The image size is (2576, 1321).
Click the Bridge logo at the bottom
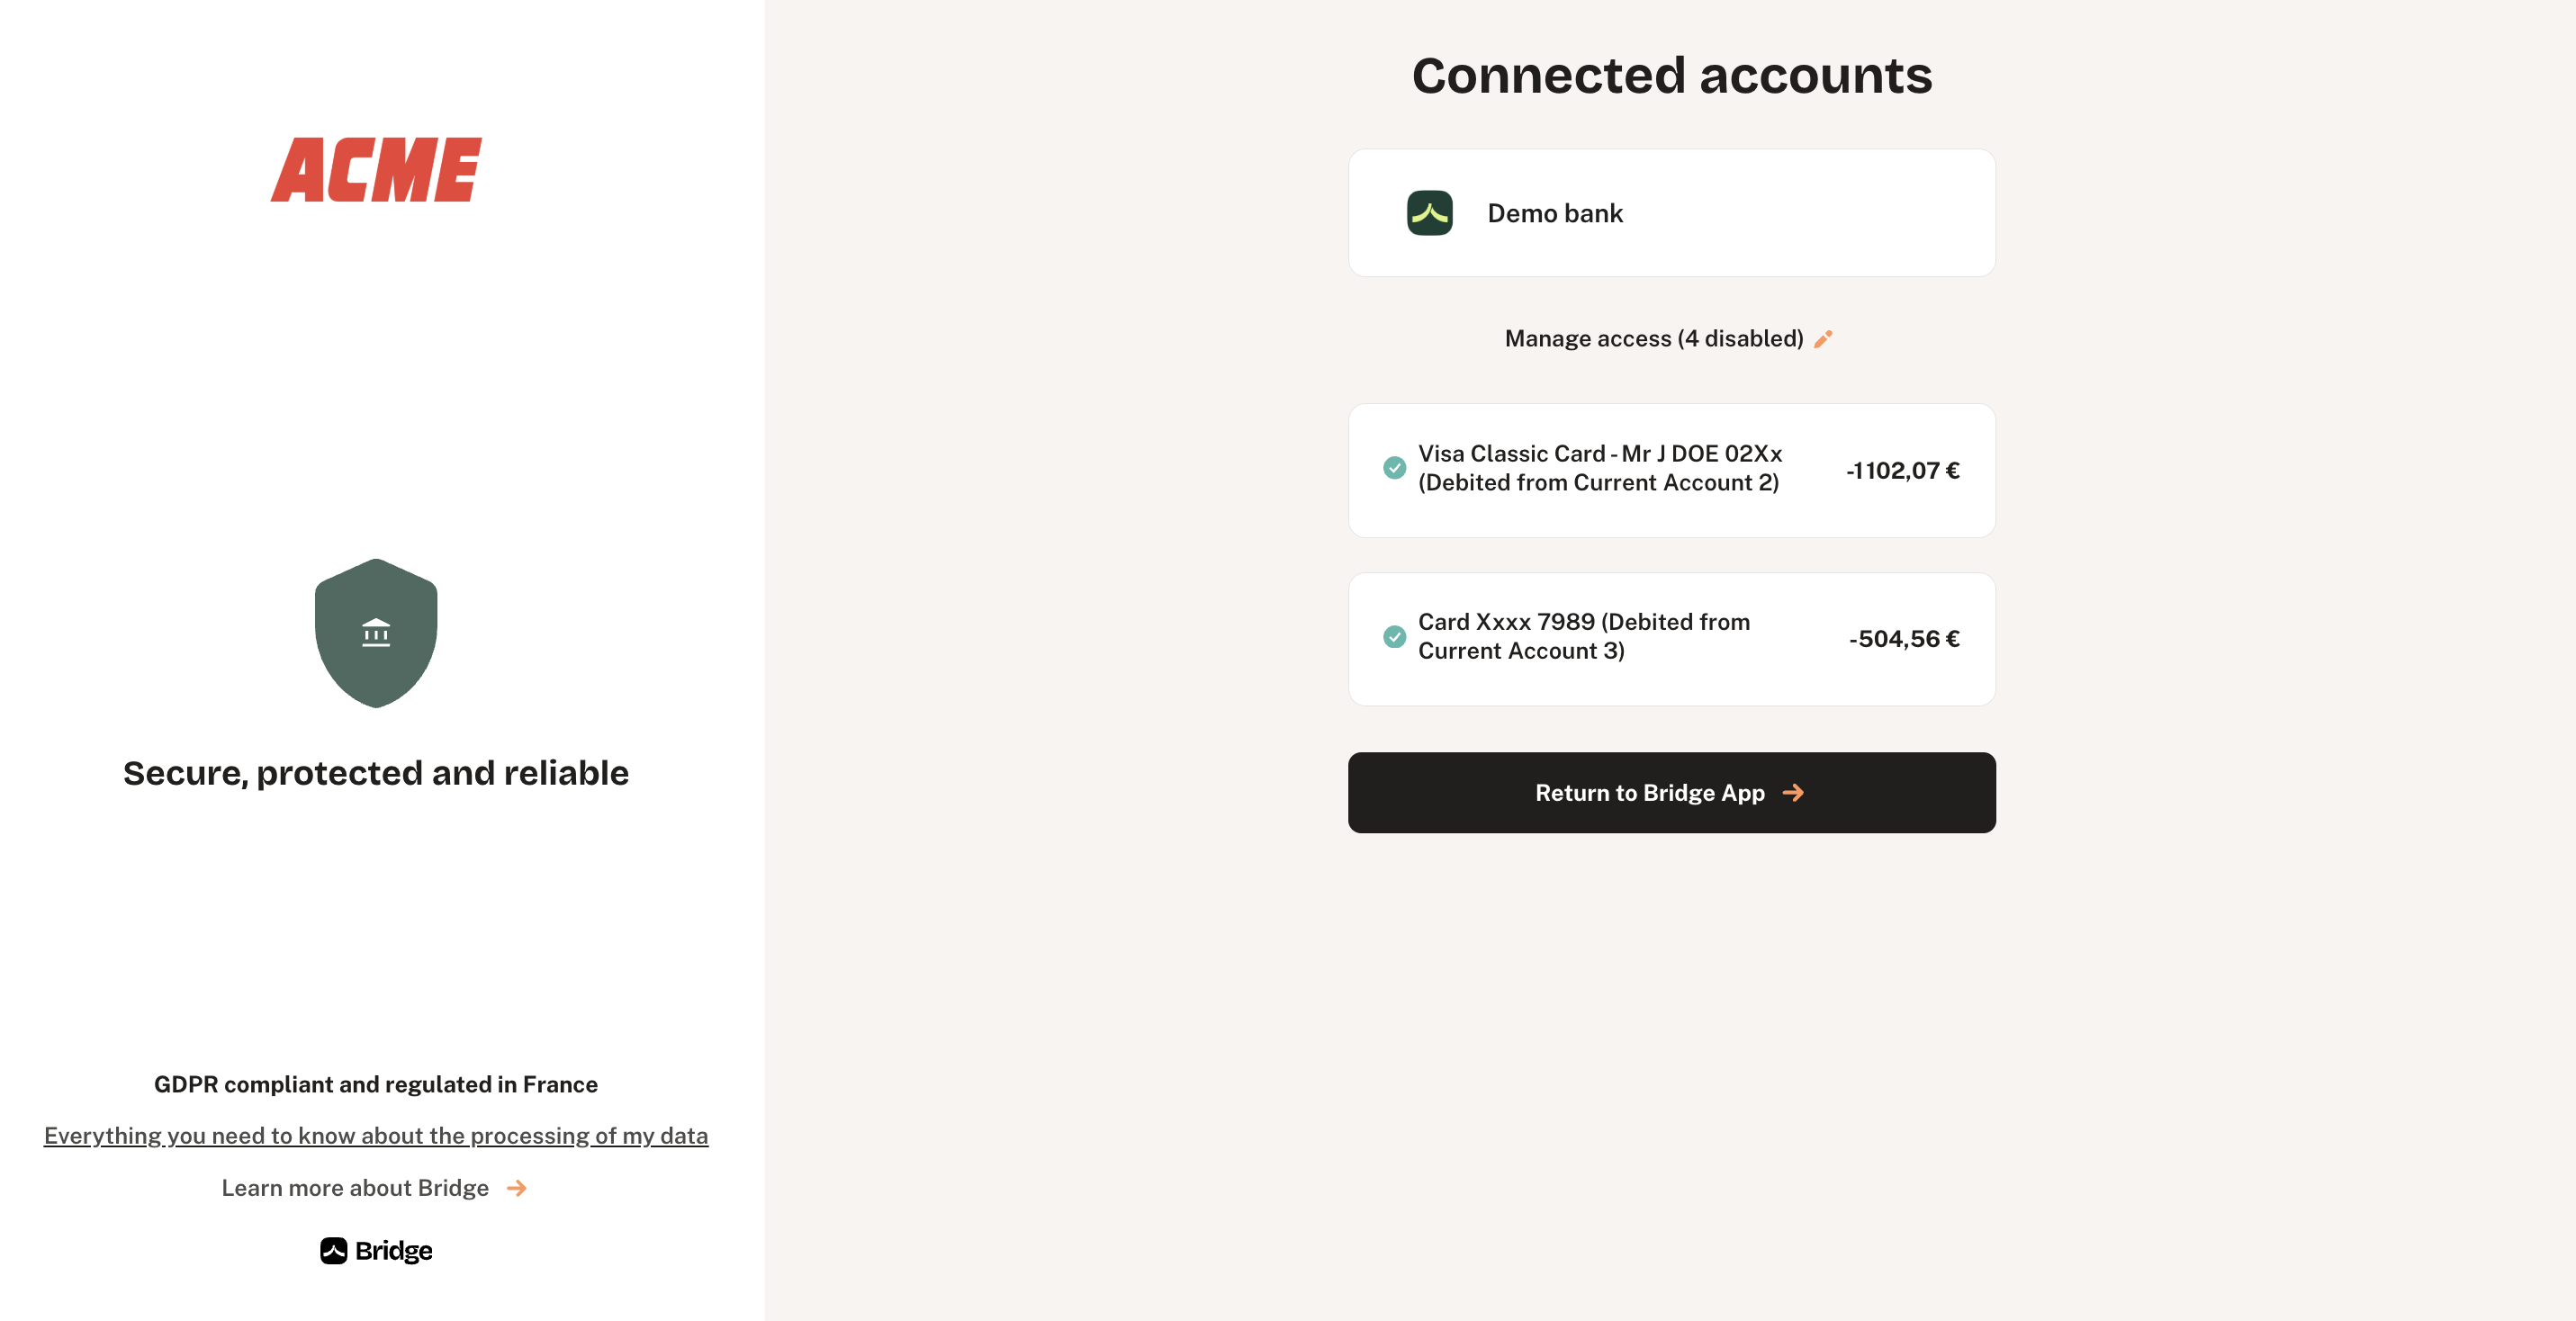tap(376, 1251)
